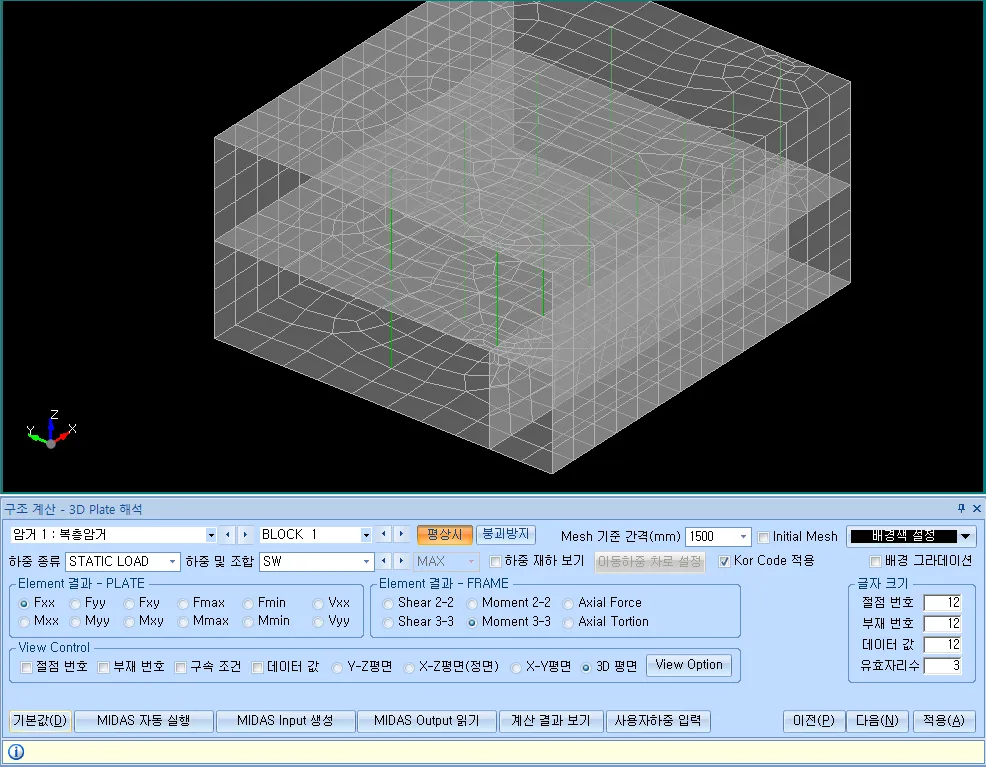Open the SW load combination dropdown
The width and height of the screenshot is (986, 767).
tap(366, 561)
